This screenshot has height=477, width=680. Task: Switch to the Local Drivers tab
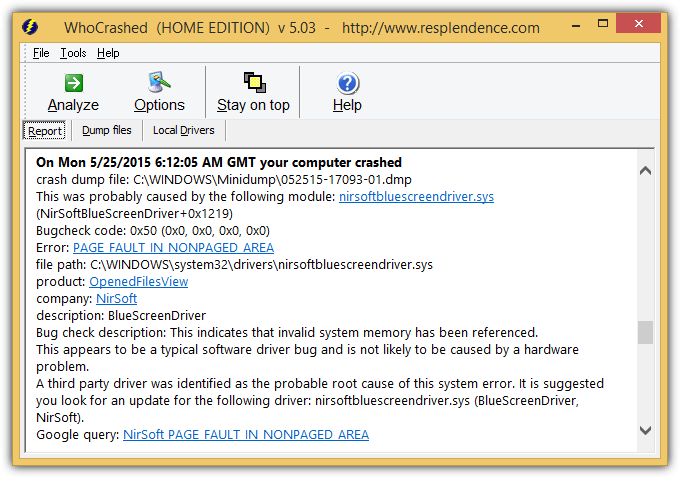tap(183, 130)
